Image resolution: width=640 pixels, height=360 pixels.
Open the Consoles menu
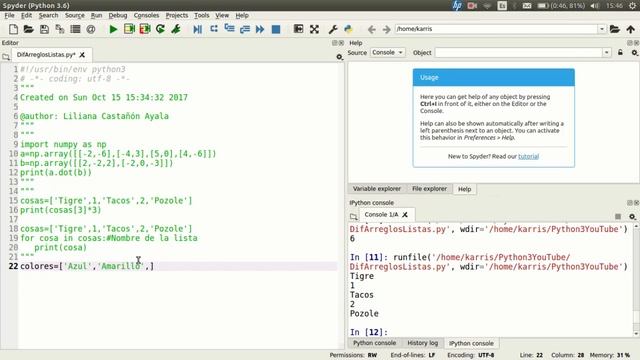146,15
